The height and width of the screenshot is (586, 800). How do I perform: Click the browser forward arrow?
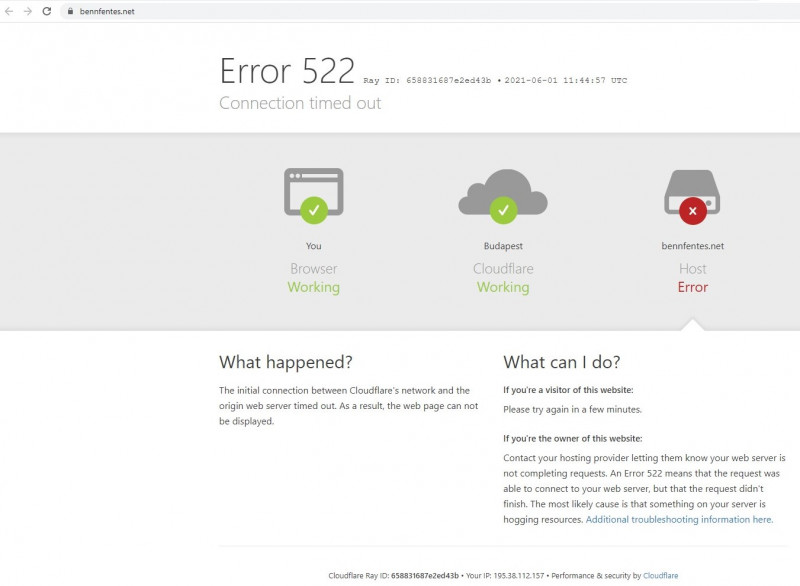coord(28,11)
